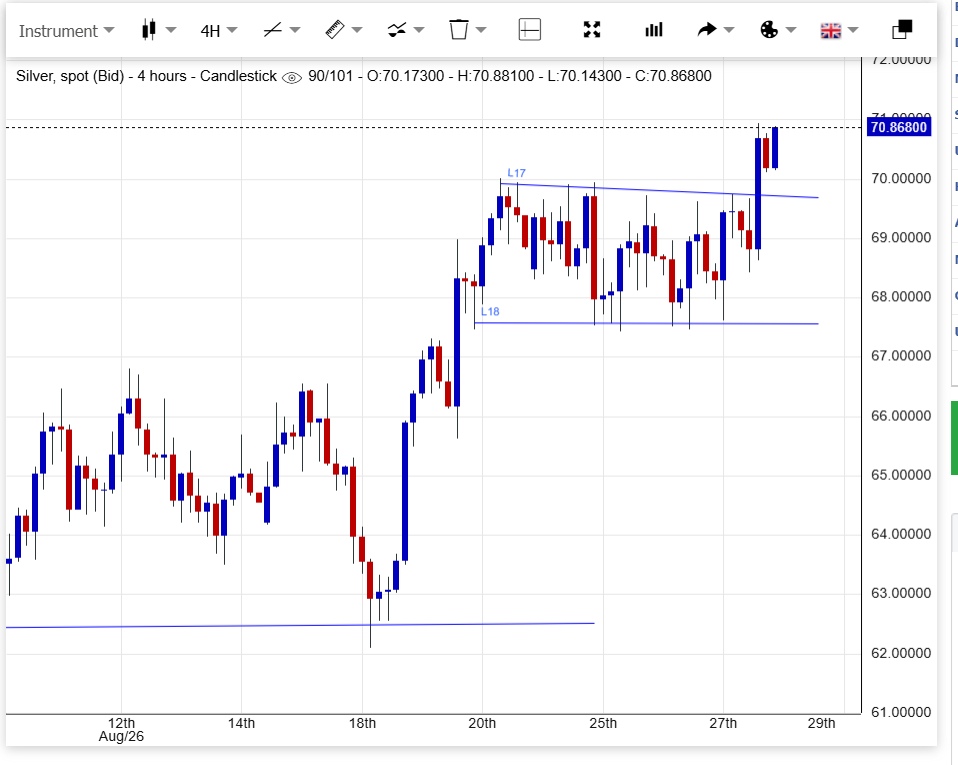Click the fullscreen expand arrows icon
This screenshot has height=765, width=958.
[592, 29]
